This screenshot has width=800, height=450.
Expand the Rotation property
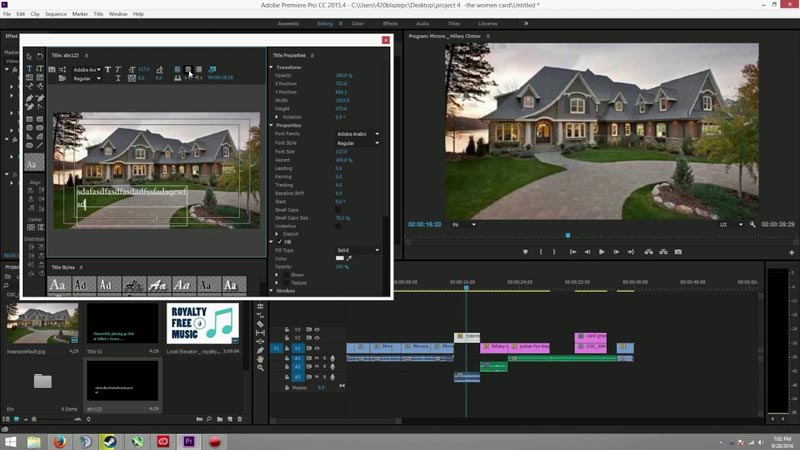coord(277,117)
